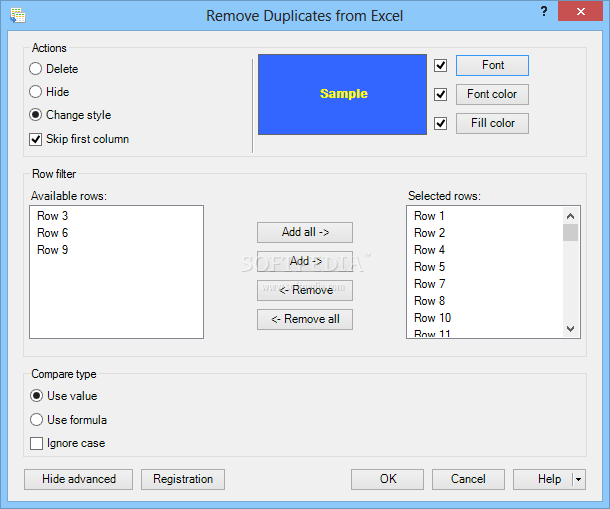Select Row 9 in Available rows
The width and height of the screenshot is (610, 509).
[x=116, y=250]
